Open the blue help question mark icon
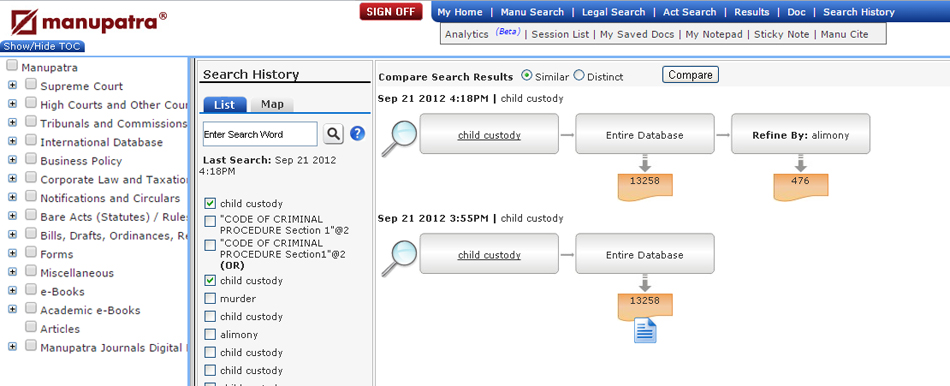This screenshot has height=386, width=950. pos(357,134)
